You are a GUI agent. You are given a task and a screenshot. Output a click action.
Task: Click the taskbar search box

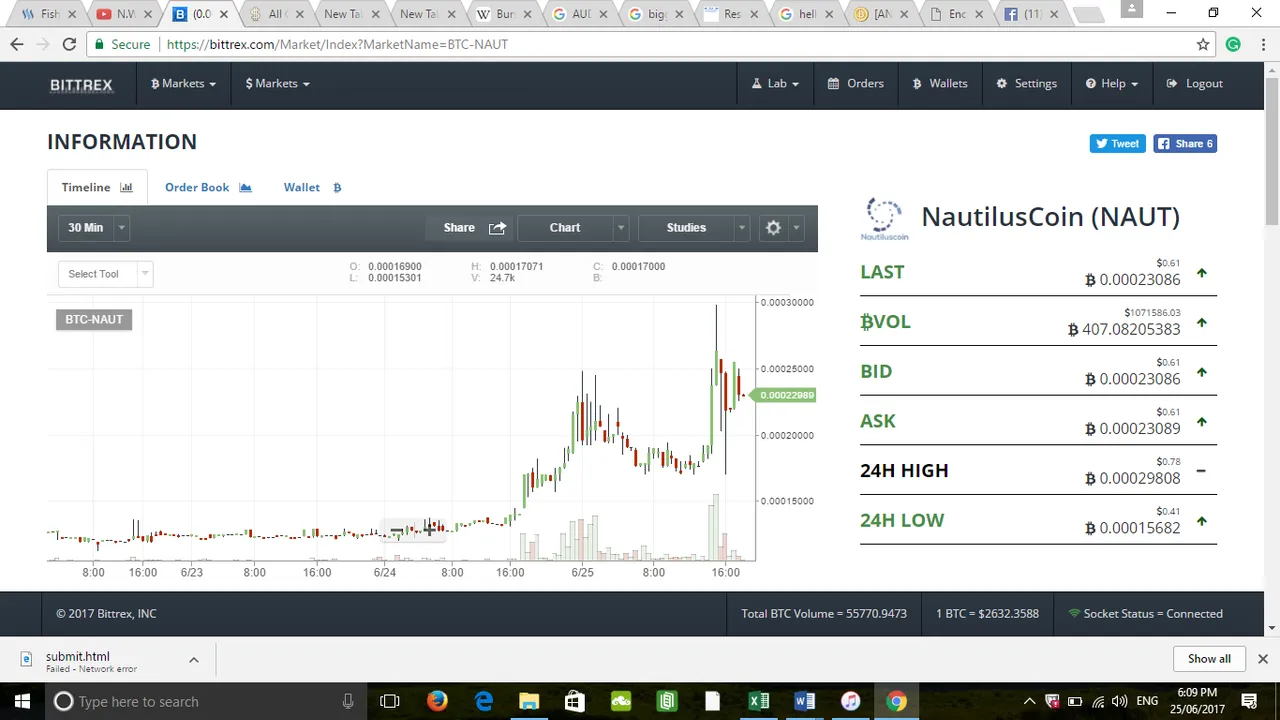[x=205, y=701]
